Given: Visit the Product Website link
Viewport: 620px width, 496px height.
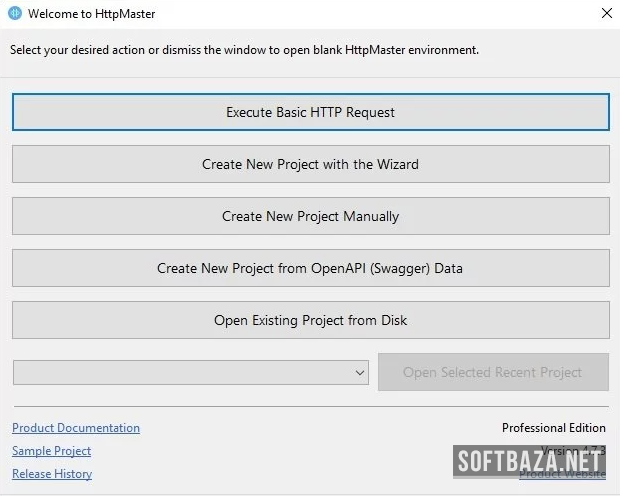Looking at the screenshot, I should 562,475.
